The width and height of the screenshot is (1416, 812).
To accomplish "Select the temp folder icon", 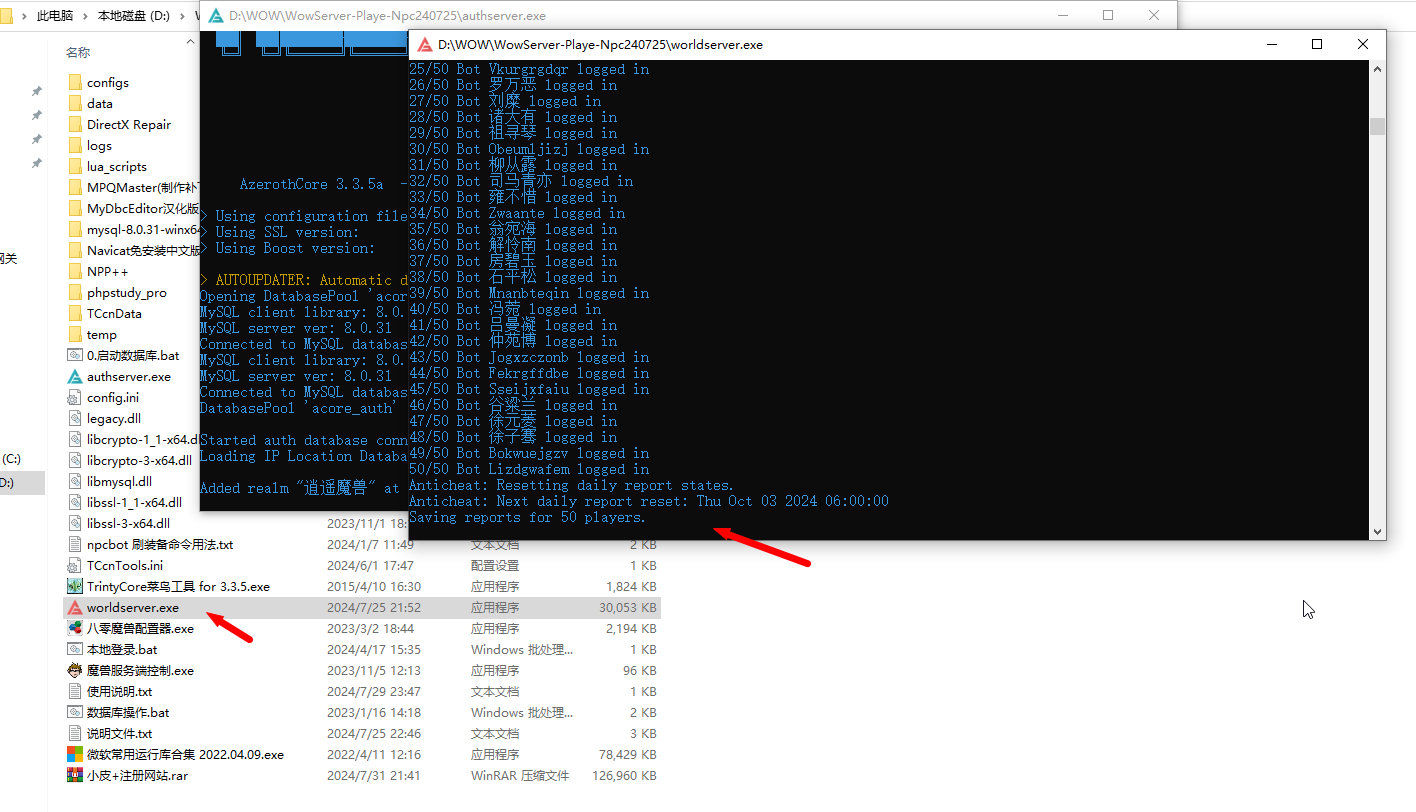I will (75, 334).
